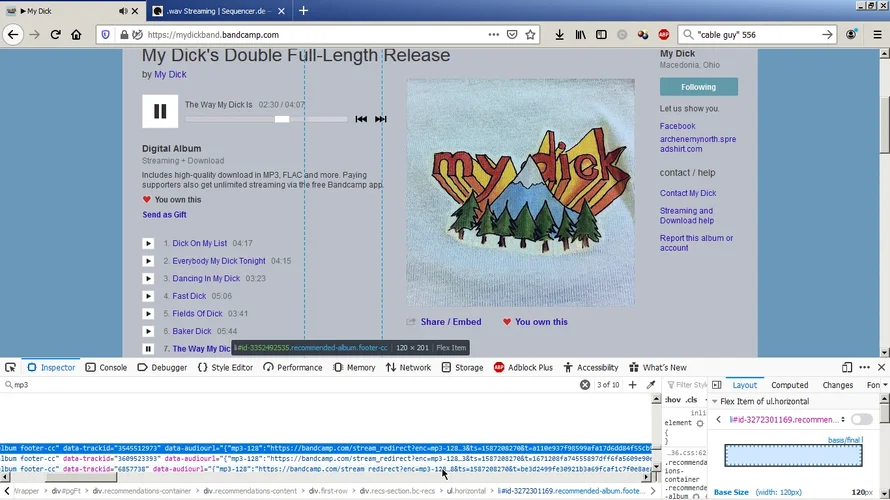Mute audio on My Dick tab

pyautogui.click(x=123, y=11)
